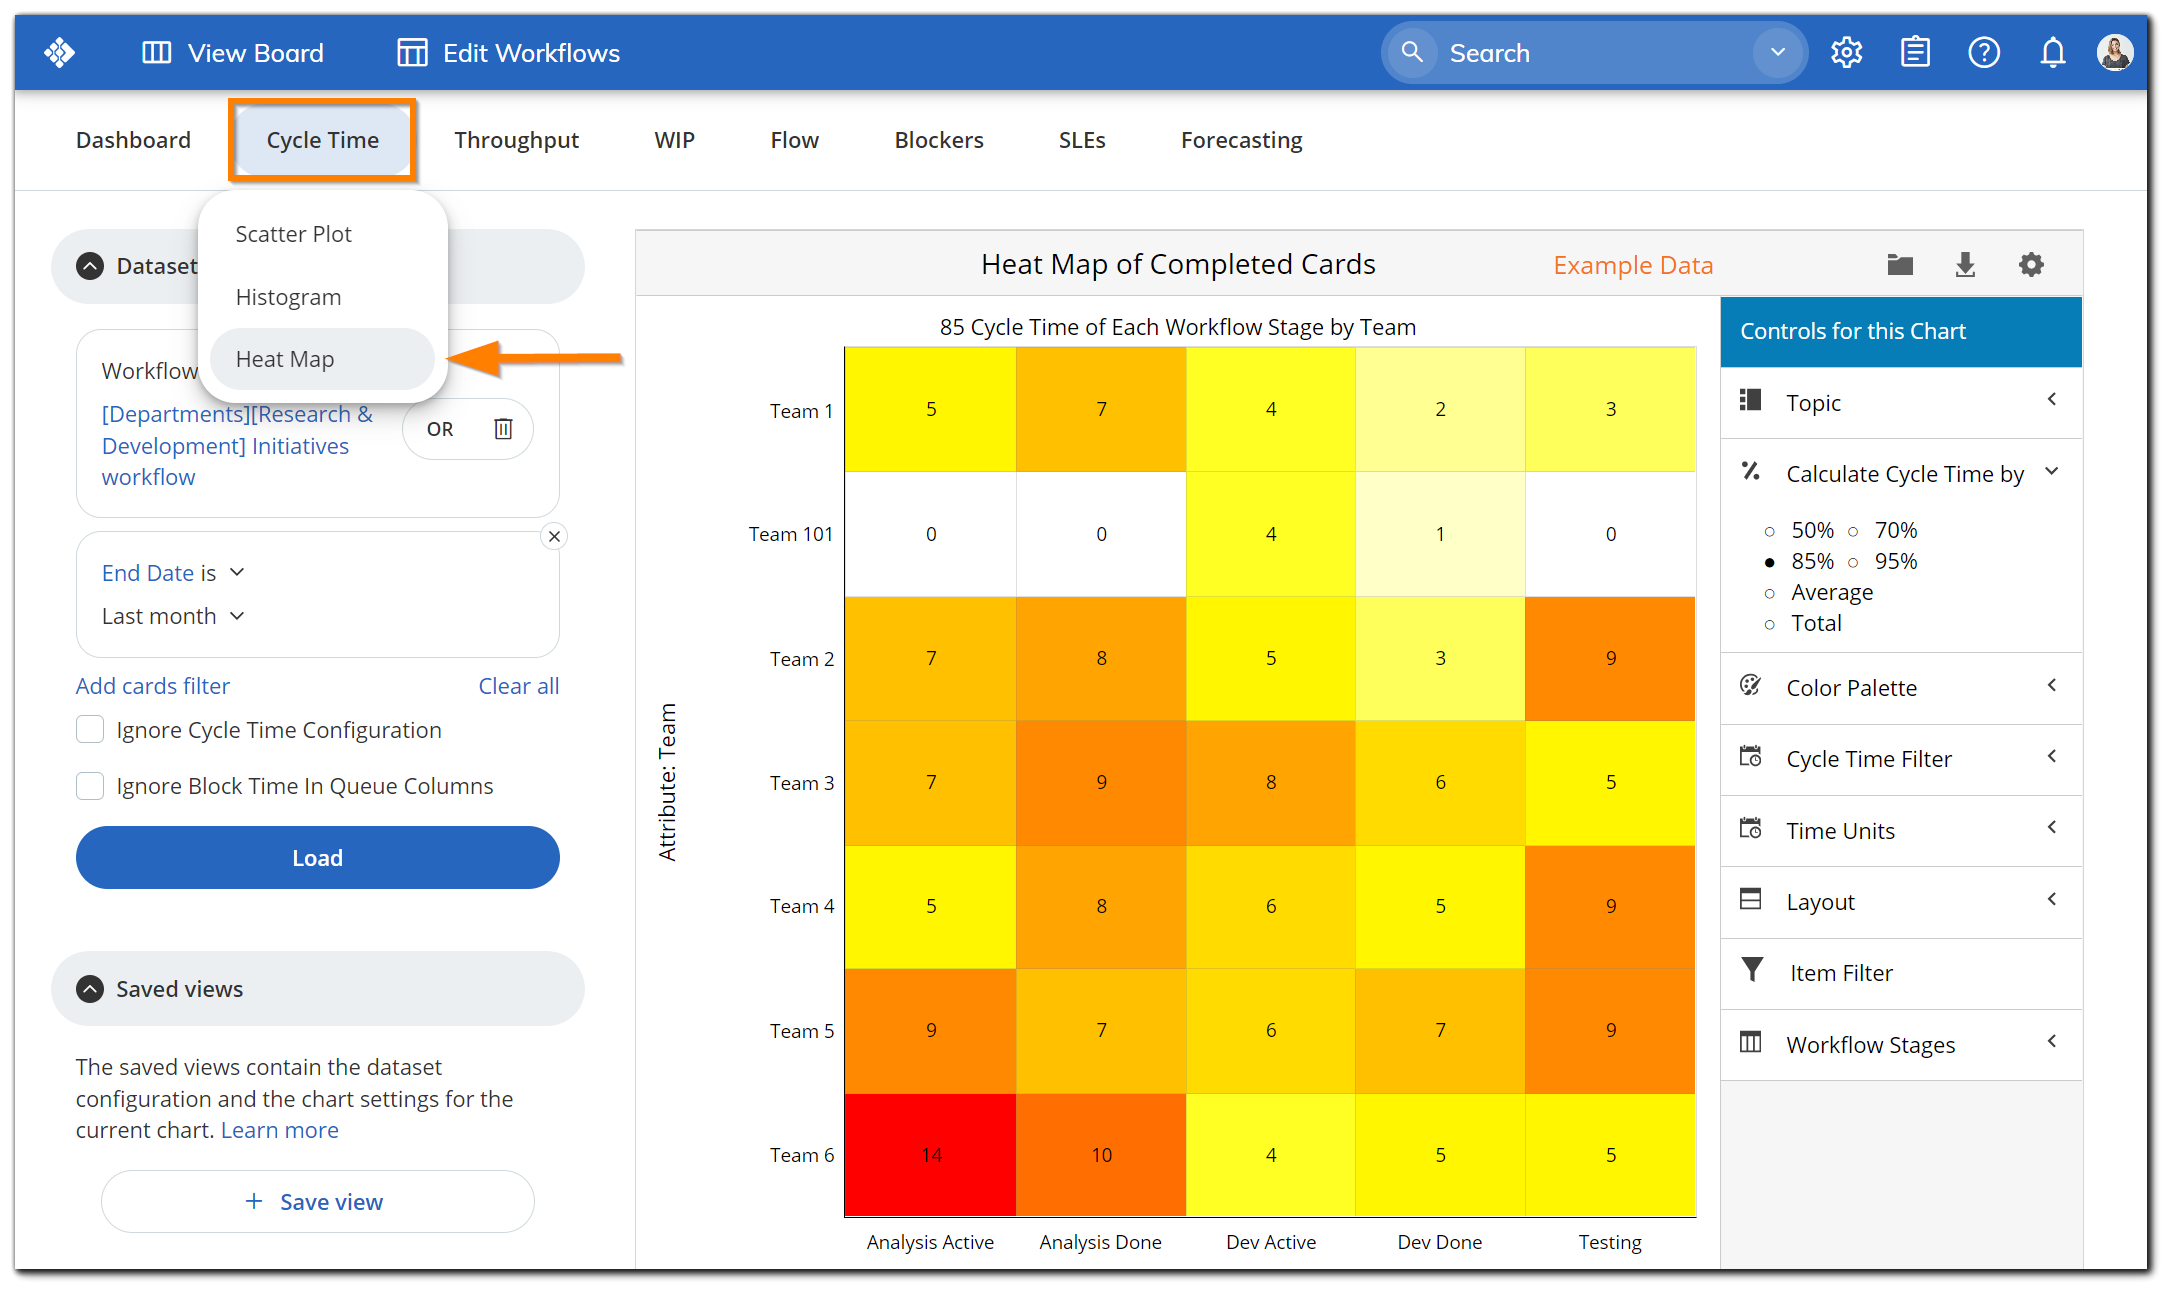Click the Edit Workflows table icon
The height and width of the screenshot is (1296, 2174).
412,53
